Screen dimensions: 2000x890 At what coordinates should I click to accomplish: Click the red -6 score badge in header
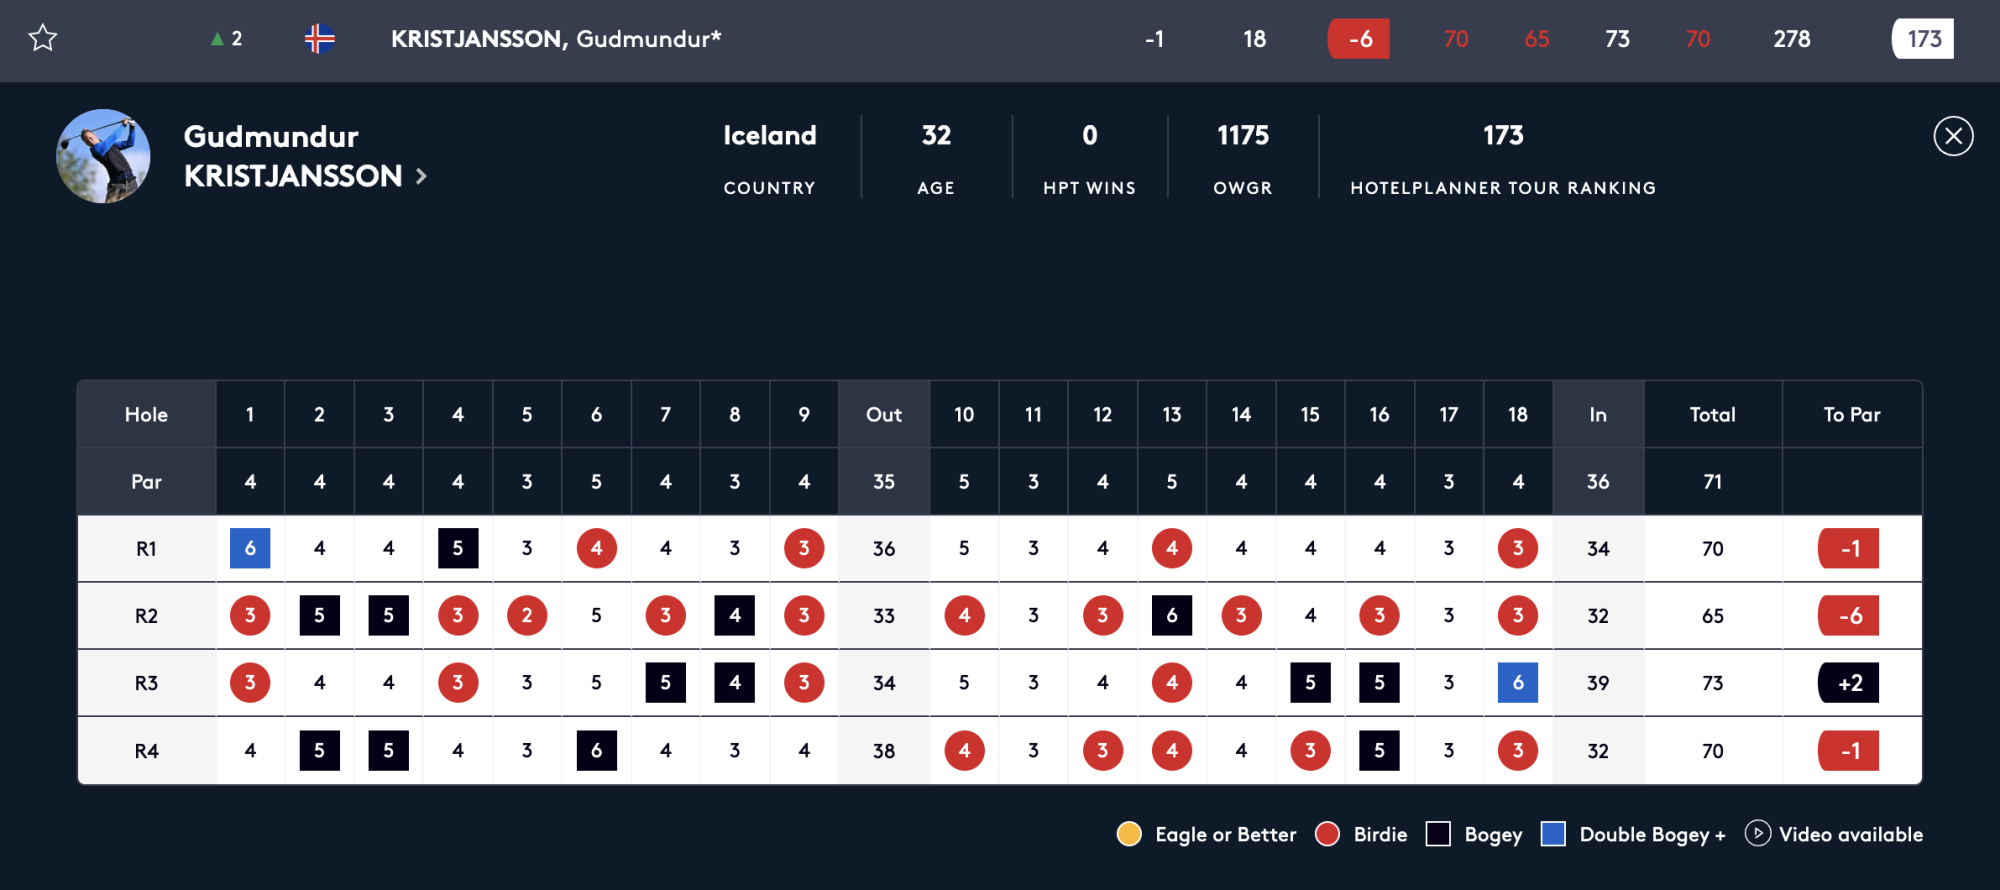1359,39
